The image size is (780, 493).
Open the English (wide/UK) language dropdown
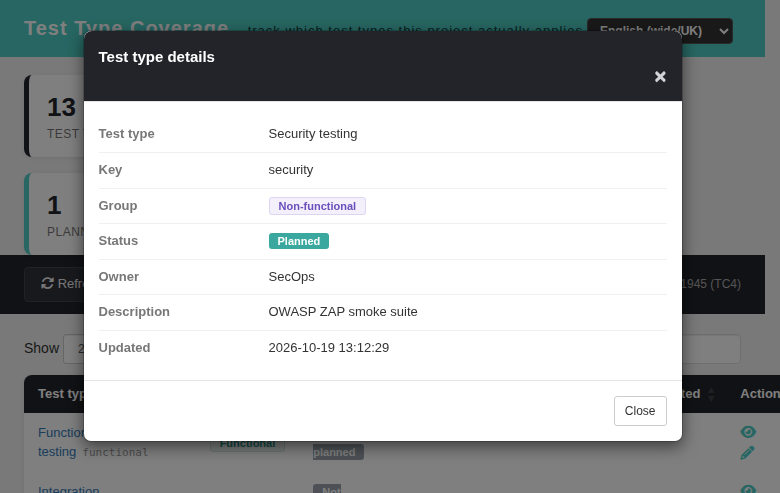pyautogui.click(x=660, y=31)
